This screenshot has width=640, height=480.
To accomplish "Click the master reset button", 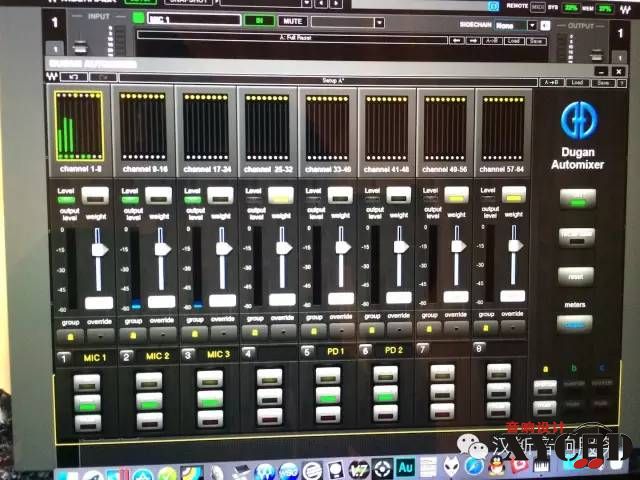I will coord(576,276).
